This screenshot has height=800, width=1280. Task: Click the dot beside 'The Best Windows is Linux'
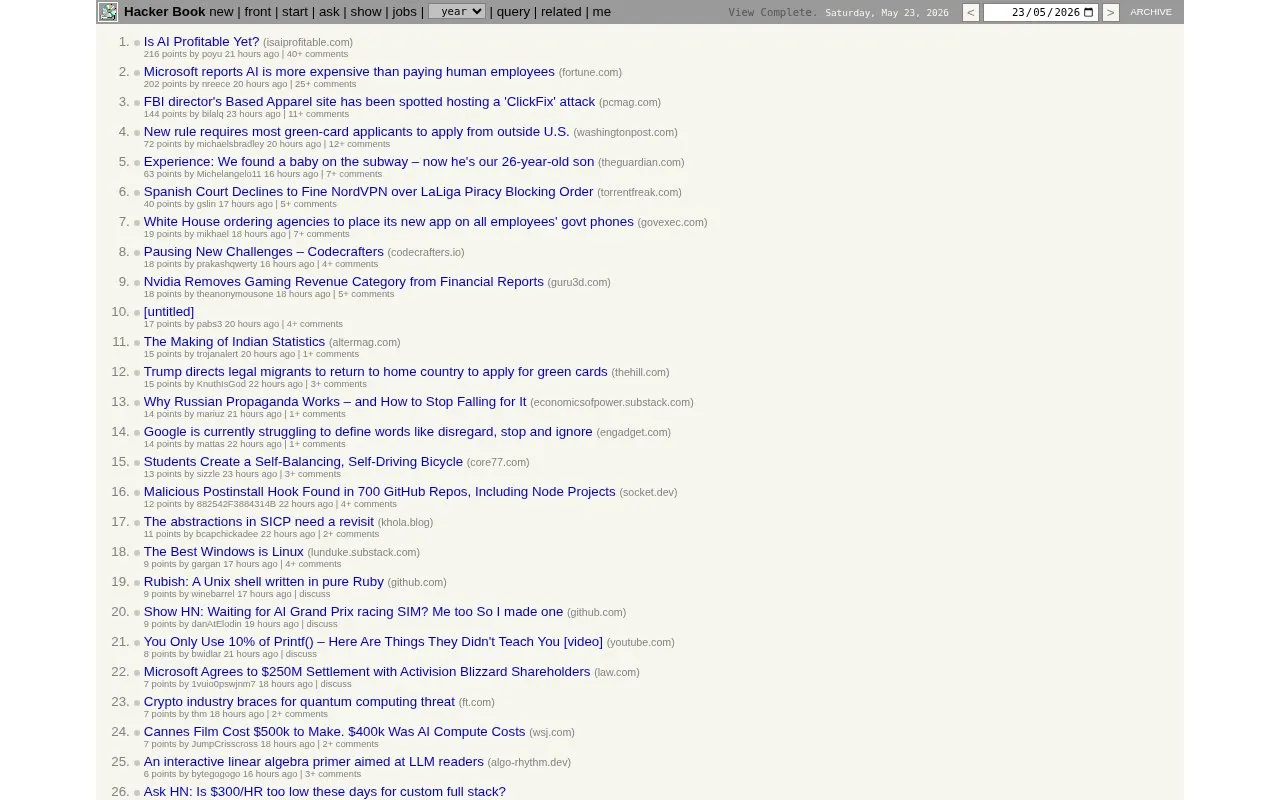[137, 553]
